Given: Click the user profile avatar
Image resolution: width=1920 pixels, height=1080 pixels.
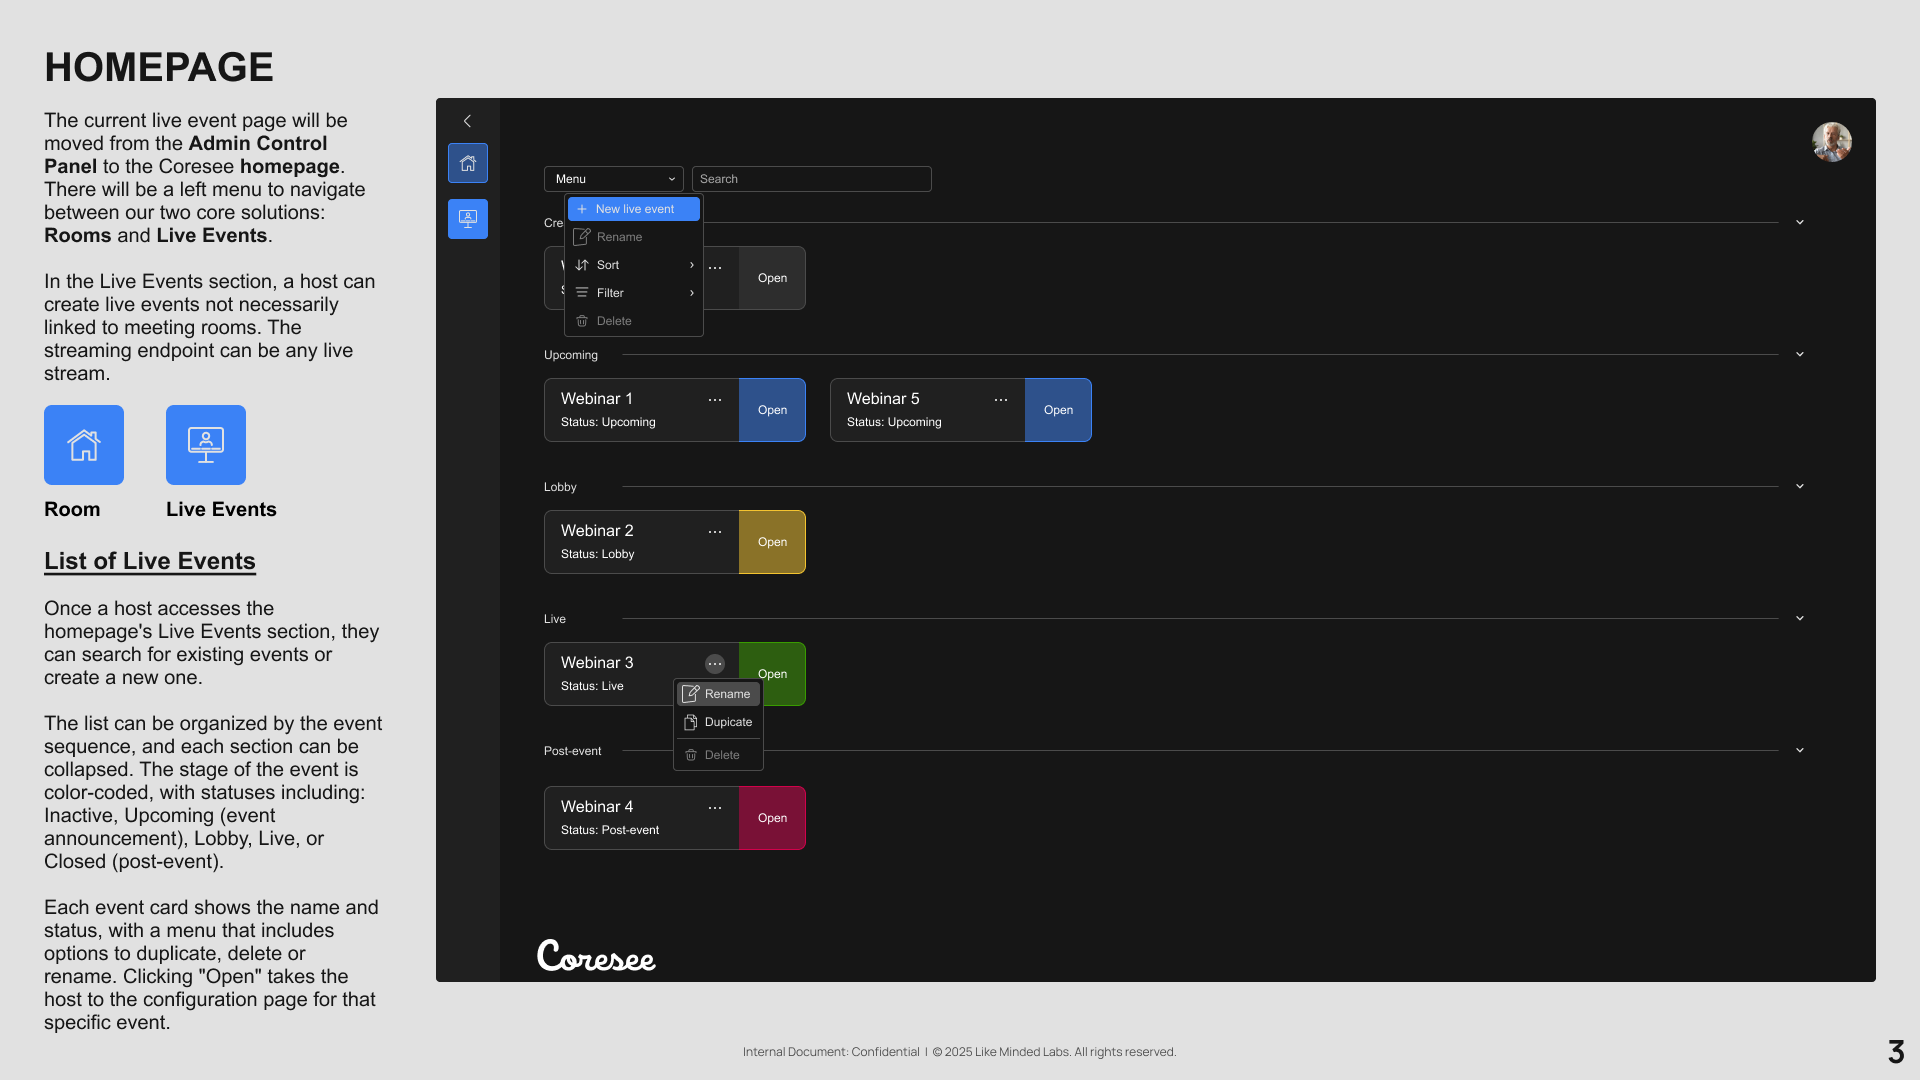Looking at the screenshot, I should pos(1831,142).
